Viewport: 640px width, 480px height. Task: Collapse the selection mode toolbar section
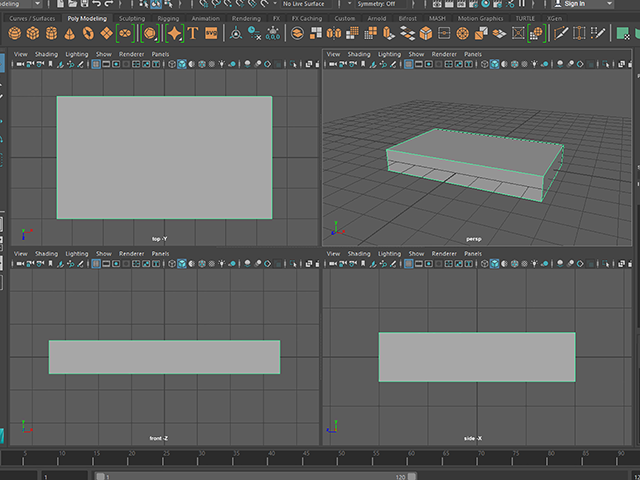(x=181, y=4)
